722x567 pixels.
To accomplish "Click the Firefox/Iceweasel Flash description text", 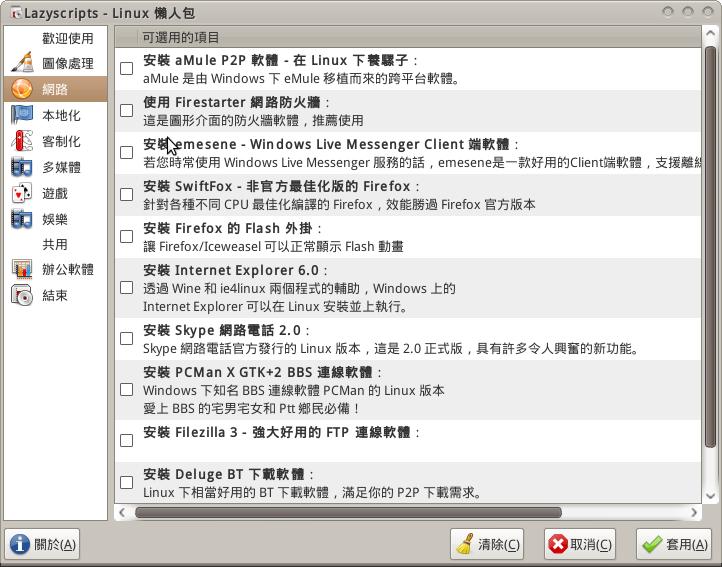I will (x=273, y=246).
